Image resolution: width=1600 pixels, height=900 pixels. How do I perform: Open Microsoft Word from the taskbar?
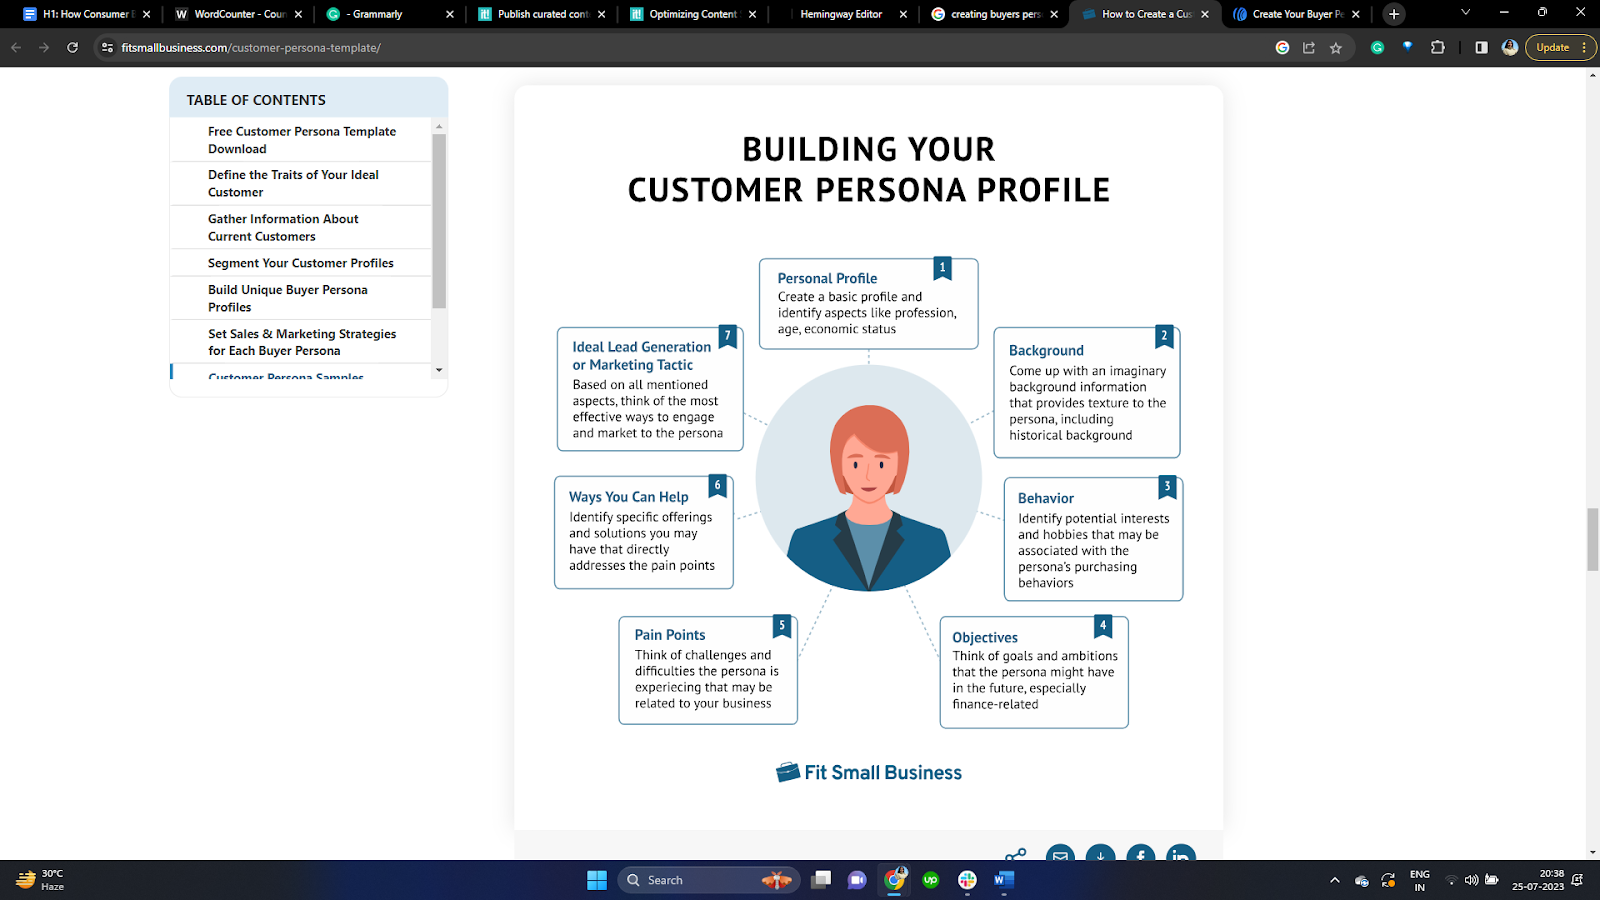1004,880
